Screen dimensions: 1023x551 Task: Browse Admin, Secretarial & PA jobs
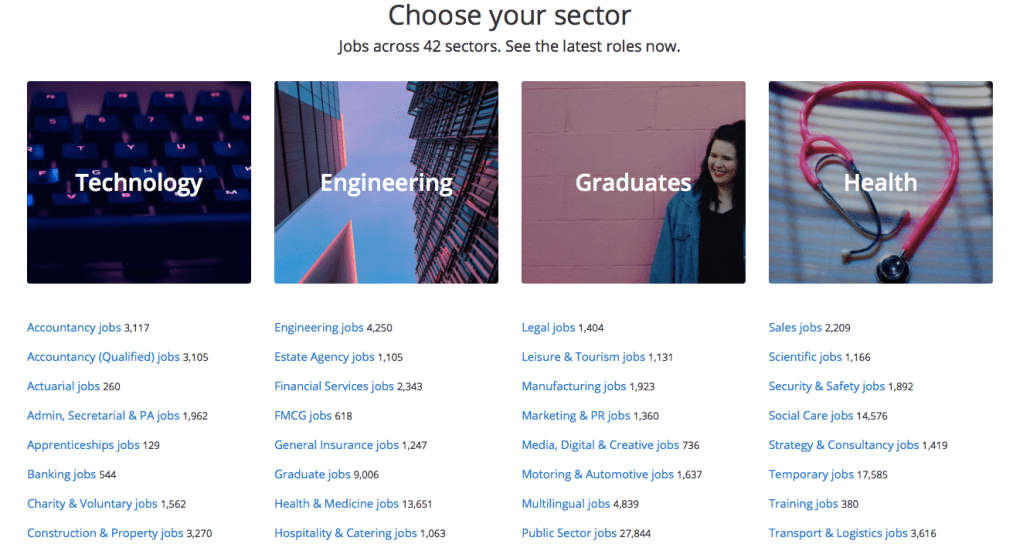click(103, 416)
